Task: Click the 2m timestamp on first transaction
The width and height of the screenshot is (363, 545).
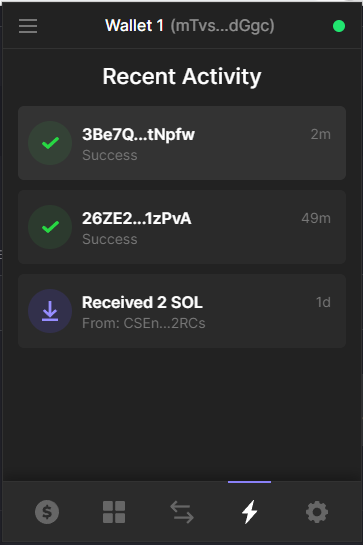Action: (321, 134)
